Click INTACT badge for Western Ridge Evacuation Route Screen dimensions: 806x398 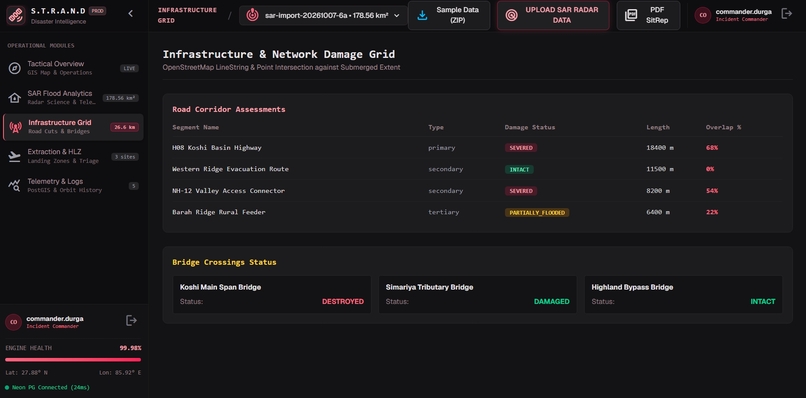coord(519,169)
